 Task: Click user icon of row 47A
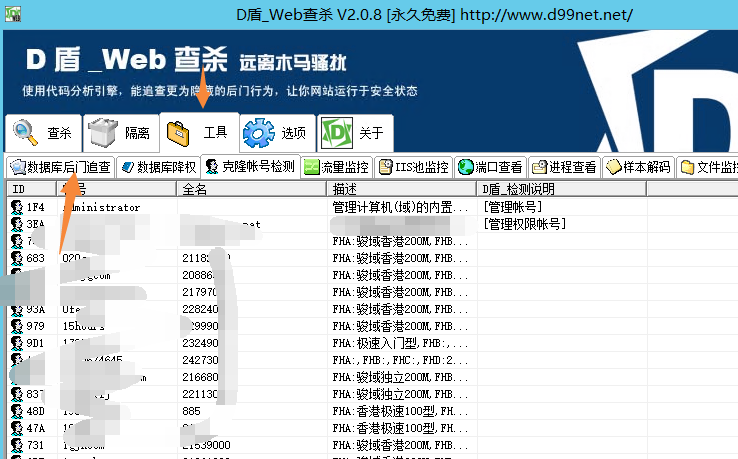(x=16, y=428)
